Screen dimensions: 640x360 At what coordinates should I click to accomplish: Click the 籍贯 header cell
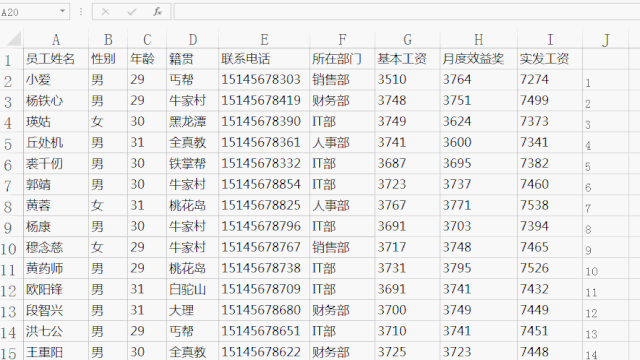pyautogui.click(x=193, y=59)
